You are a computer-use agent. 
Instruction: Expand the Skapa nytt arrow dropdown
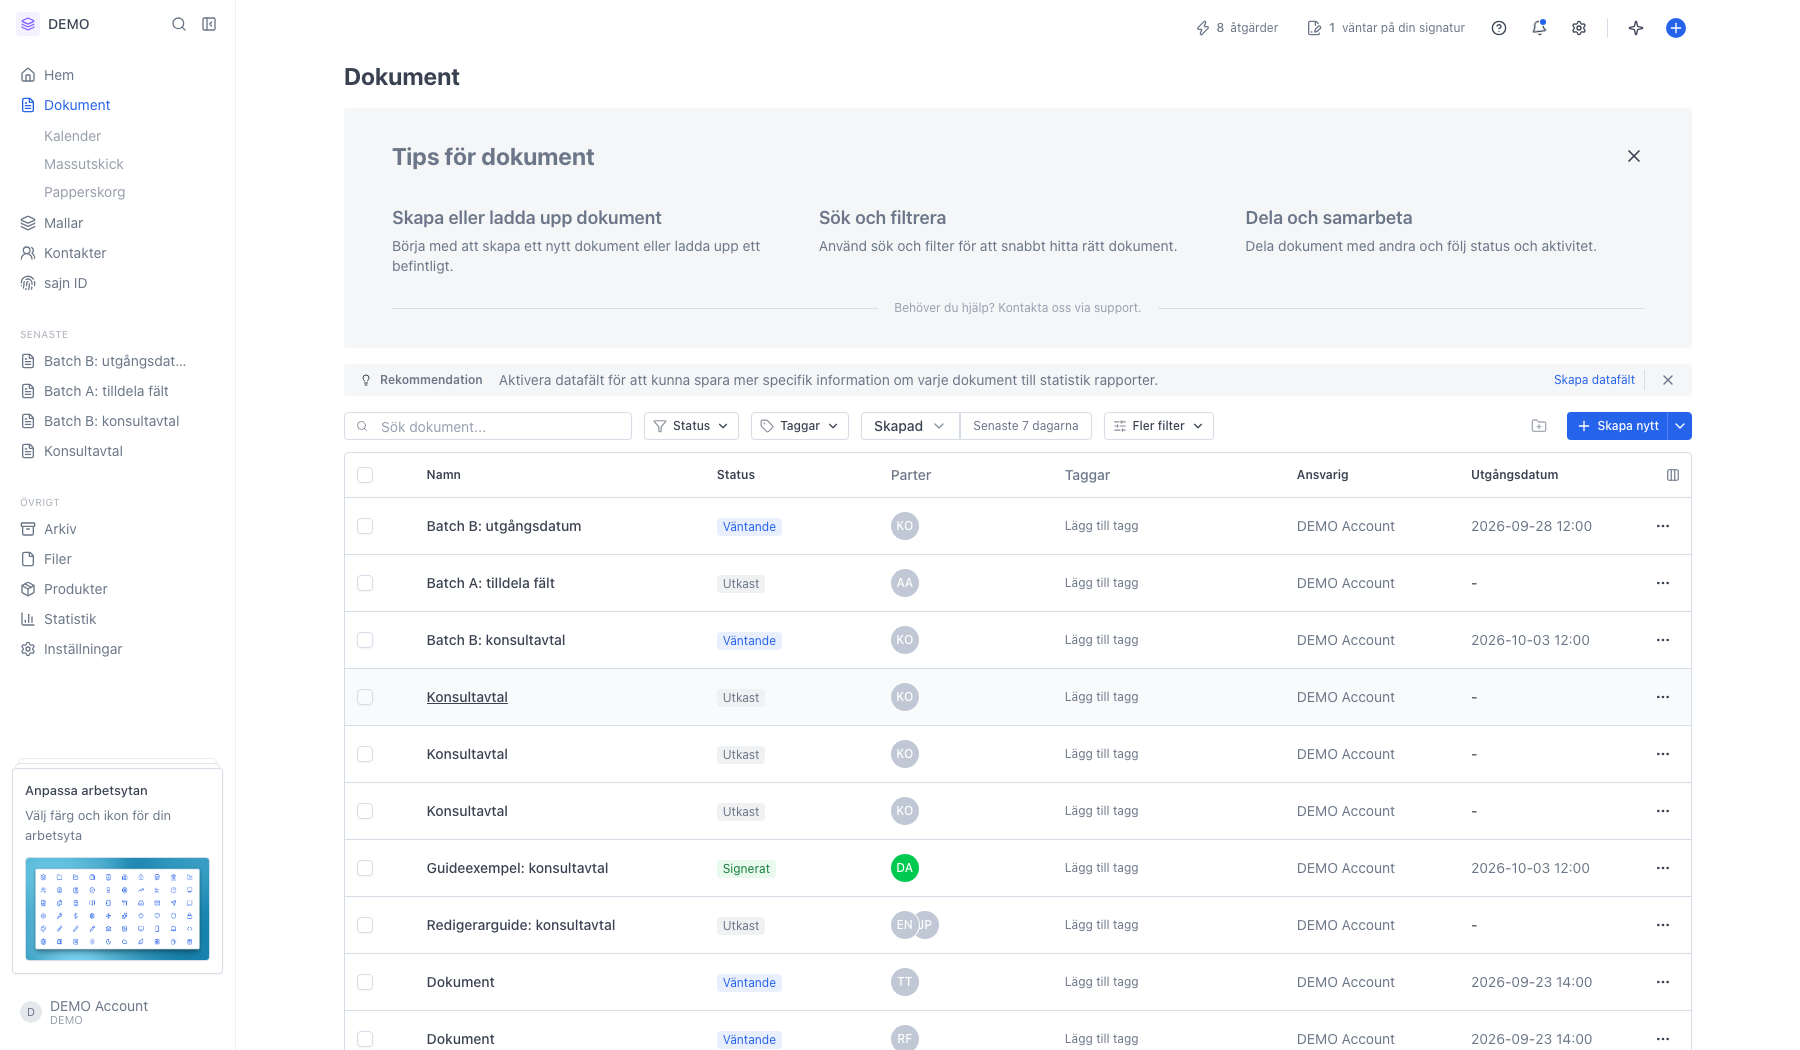coord(1681,426)
